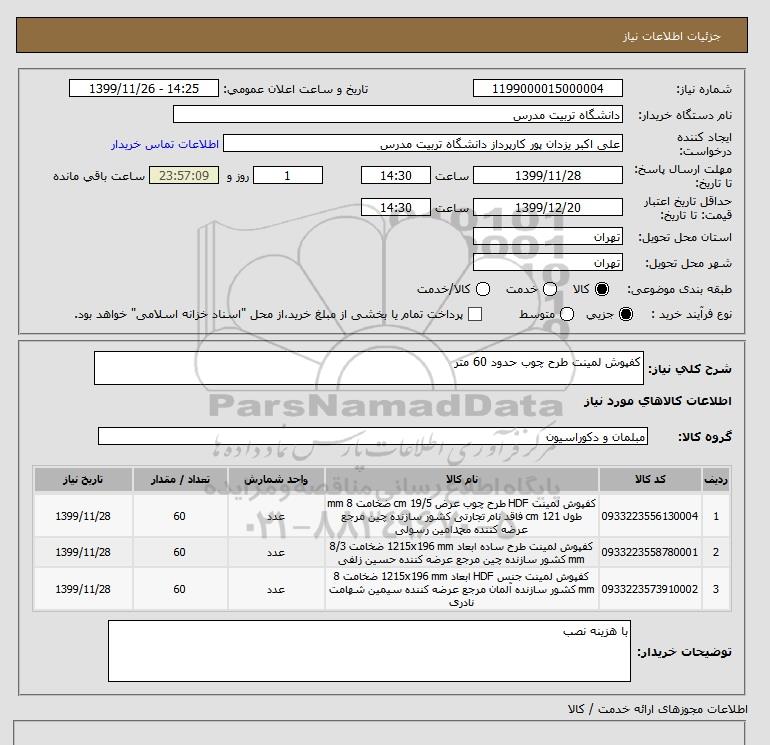Click product code 0933223573910002
Image resolution: width=770 pixels, height=745 pixels.
pos(650,589)
